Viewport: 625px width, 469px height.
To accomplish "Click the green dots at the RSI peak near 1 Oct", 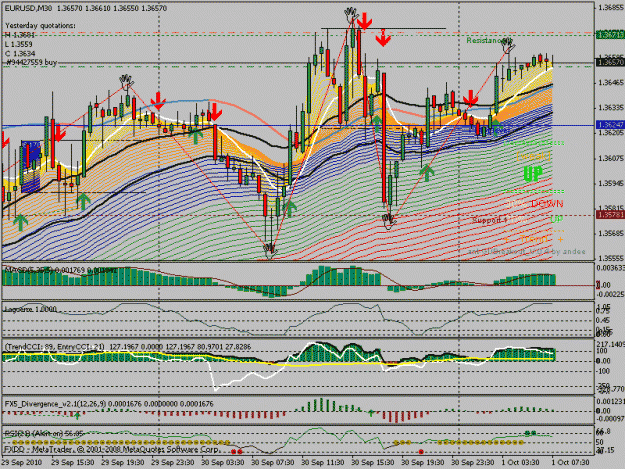I will tap(531, 433).
